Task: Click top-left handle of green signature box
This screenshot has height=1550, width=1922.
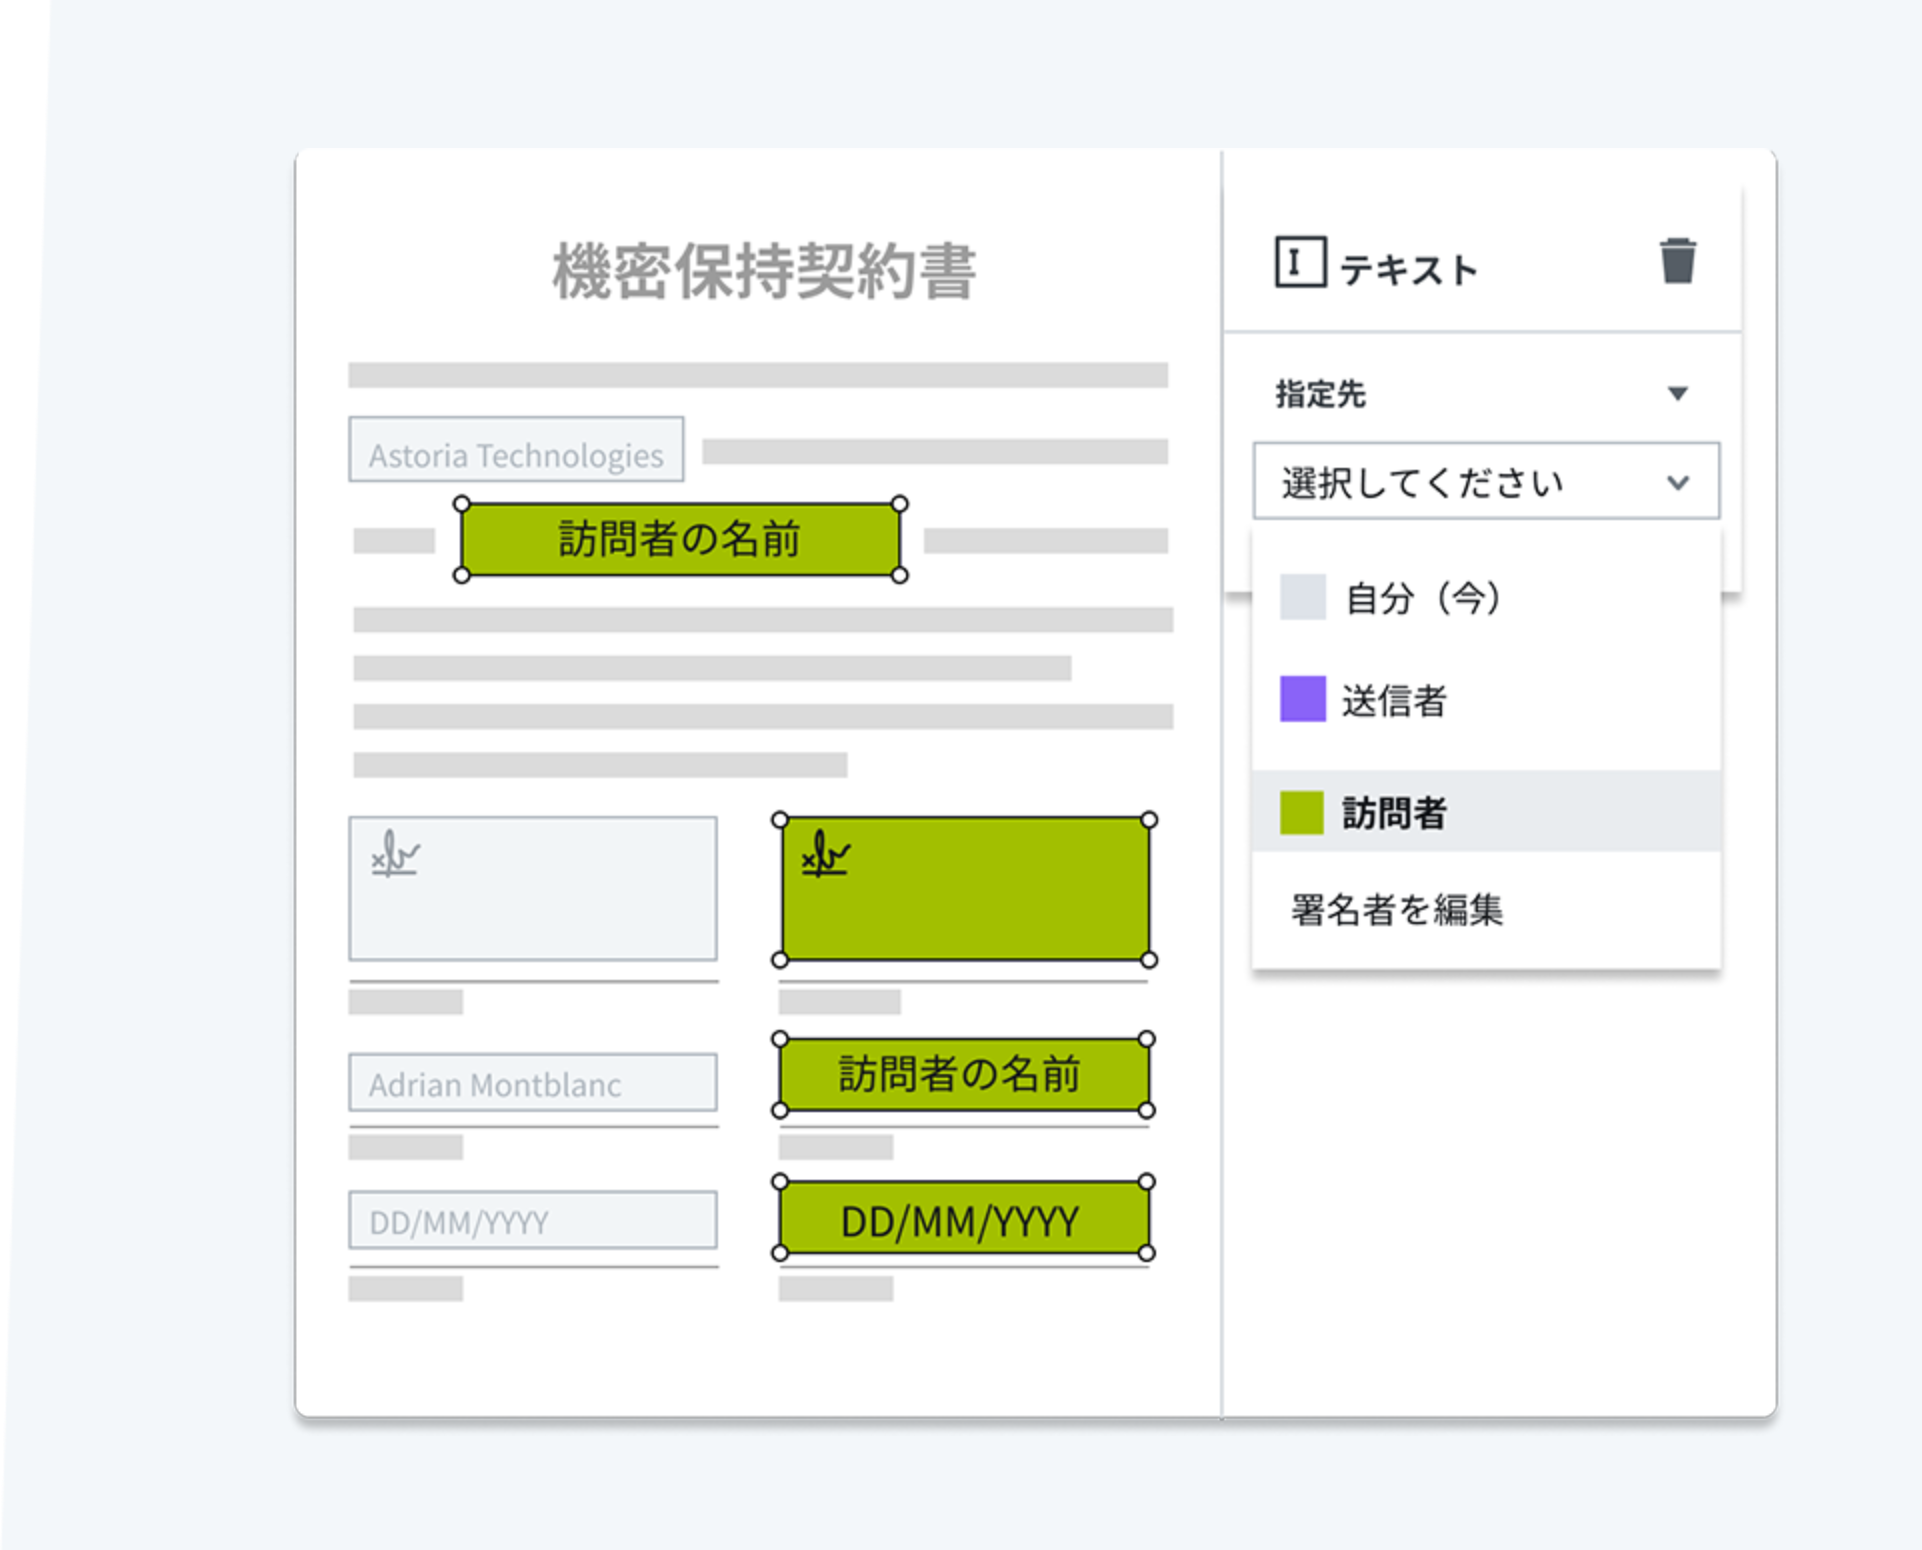Action: pos(780,820)
